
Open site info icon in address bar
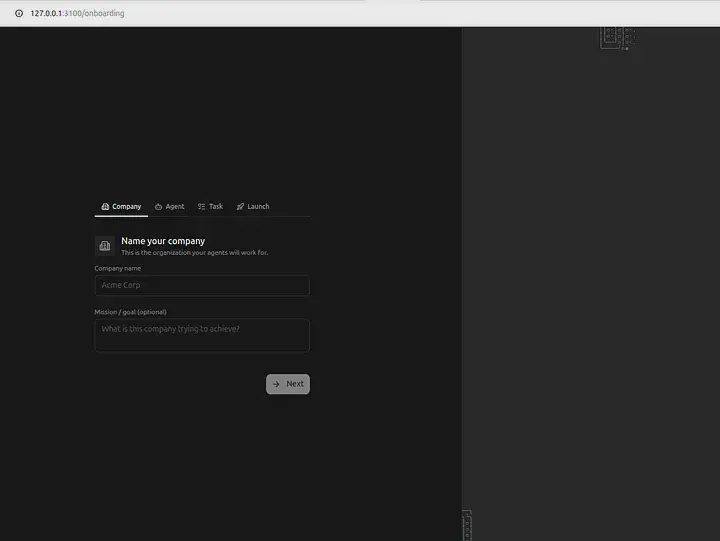coord(18,13)
